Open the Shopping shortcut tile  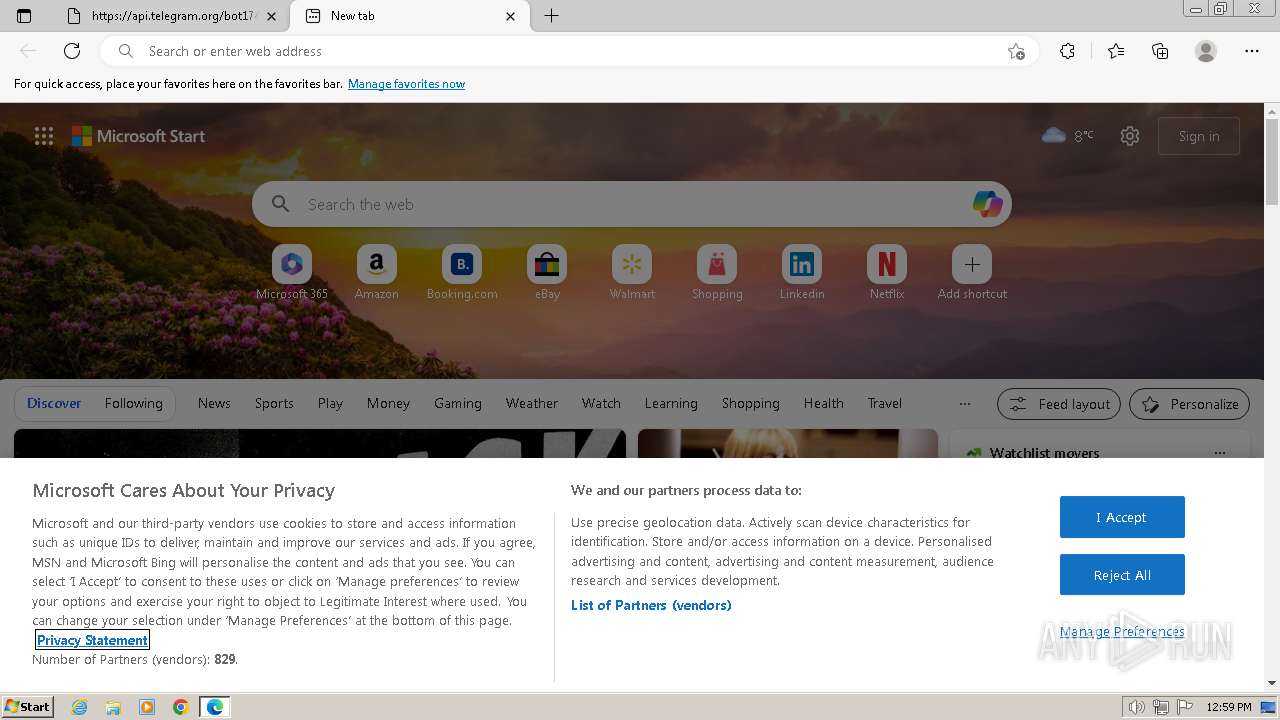pos(717,272)
